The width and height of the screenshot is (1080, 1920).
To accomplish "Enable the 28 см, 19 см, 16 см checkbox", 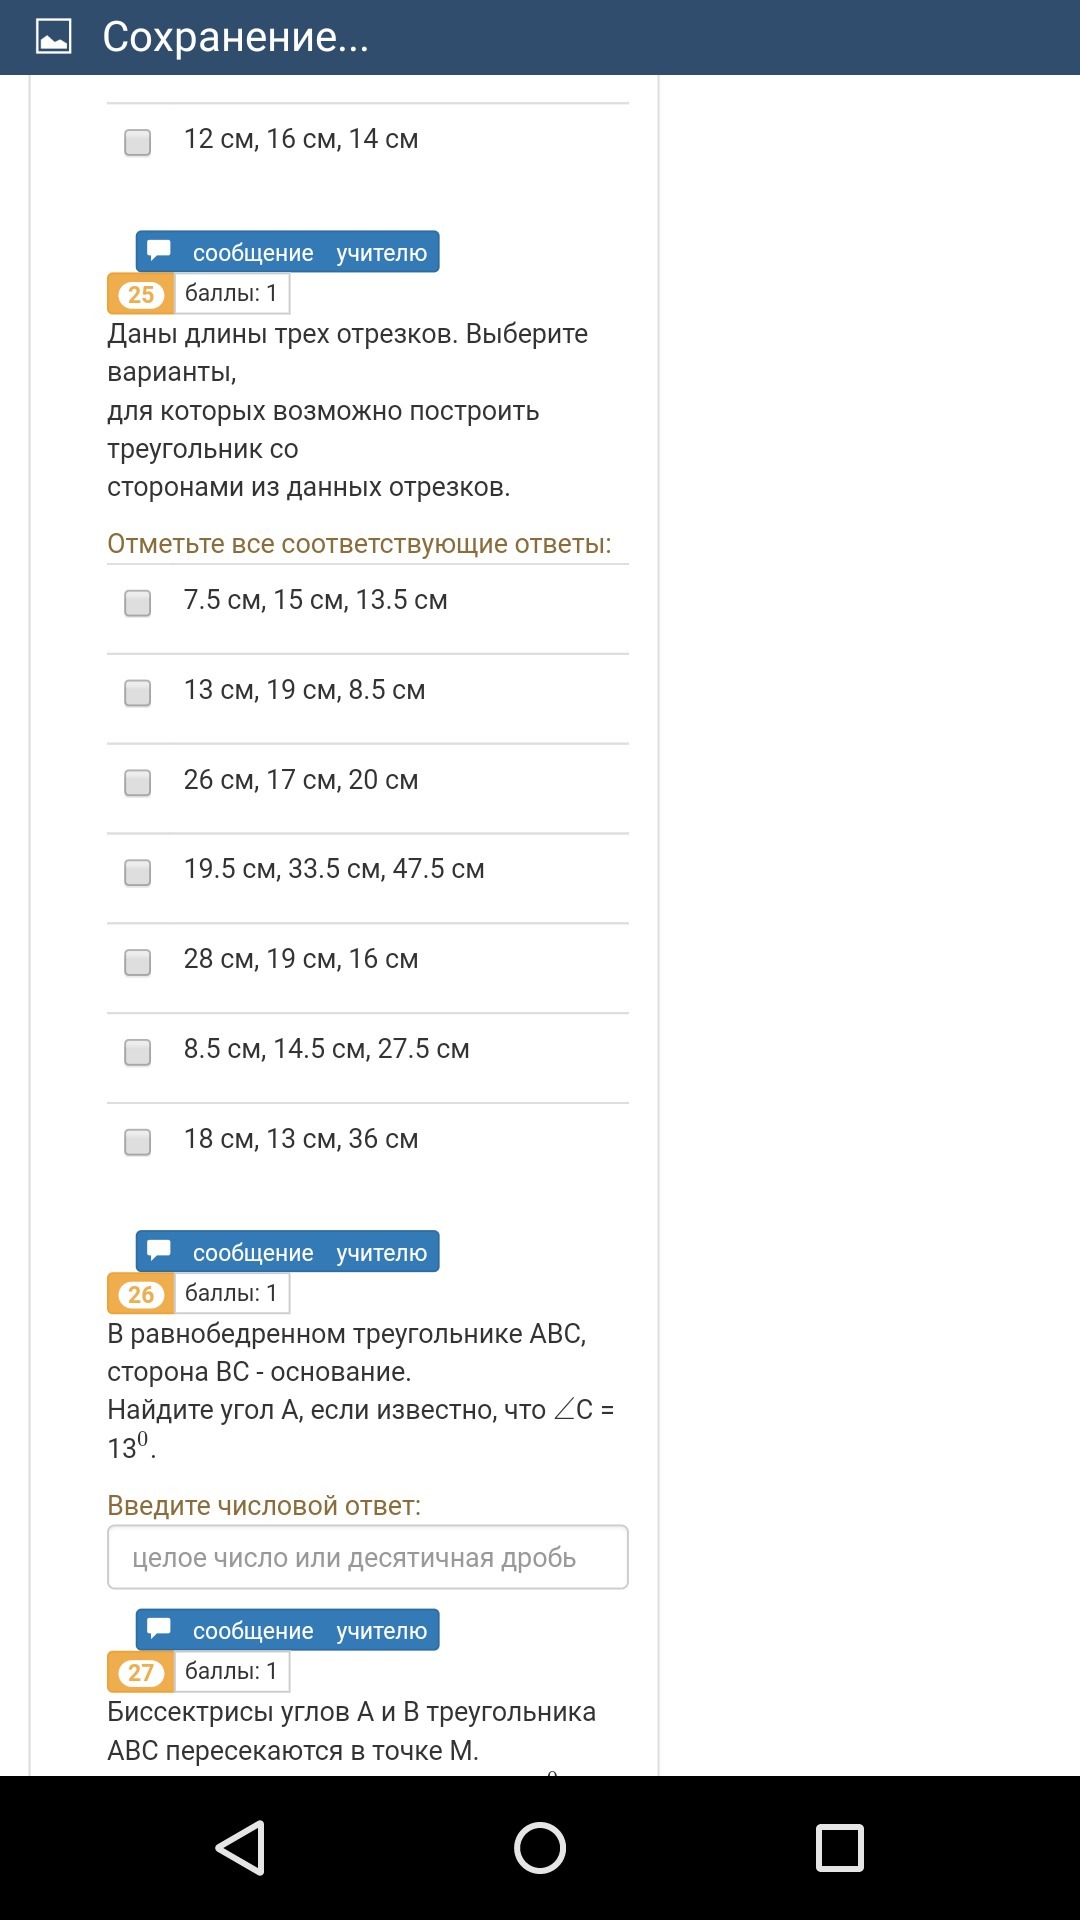I will [x=138, y=962].
